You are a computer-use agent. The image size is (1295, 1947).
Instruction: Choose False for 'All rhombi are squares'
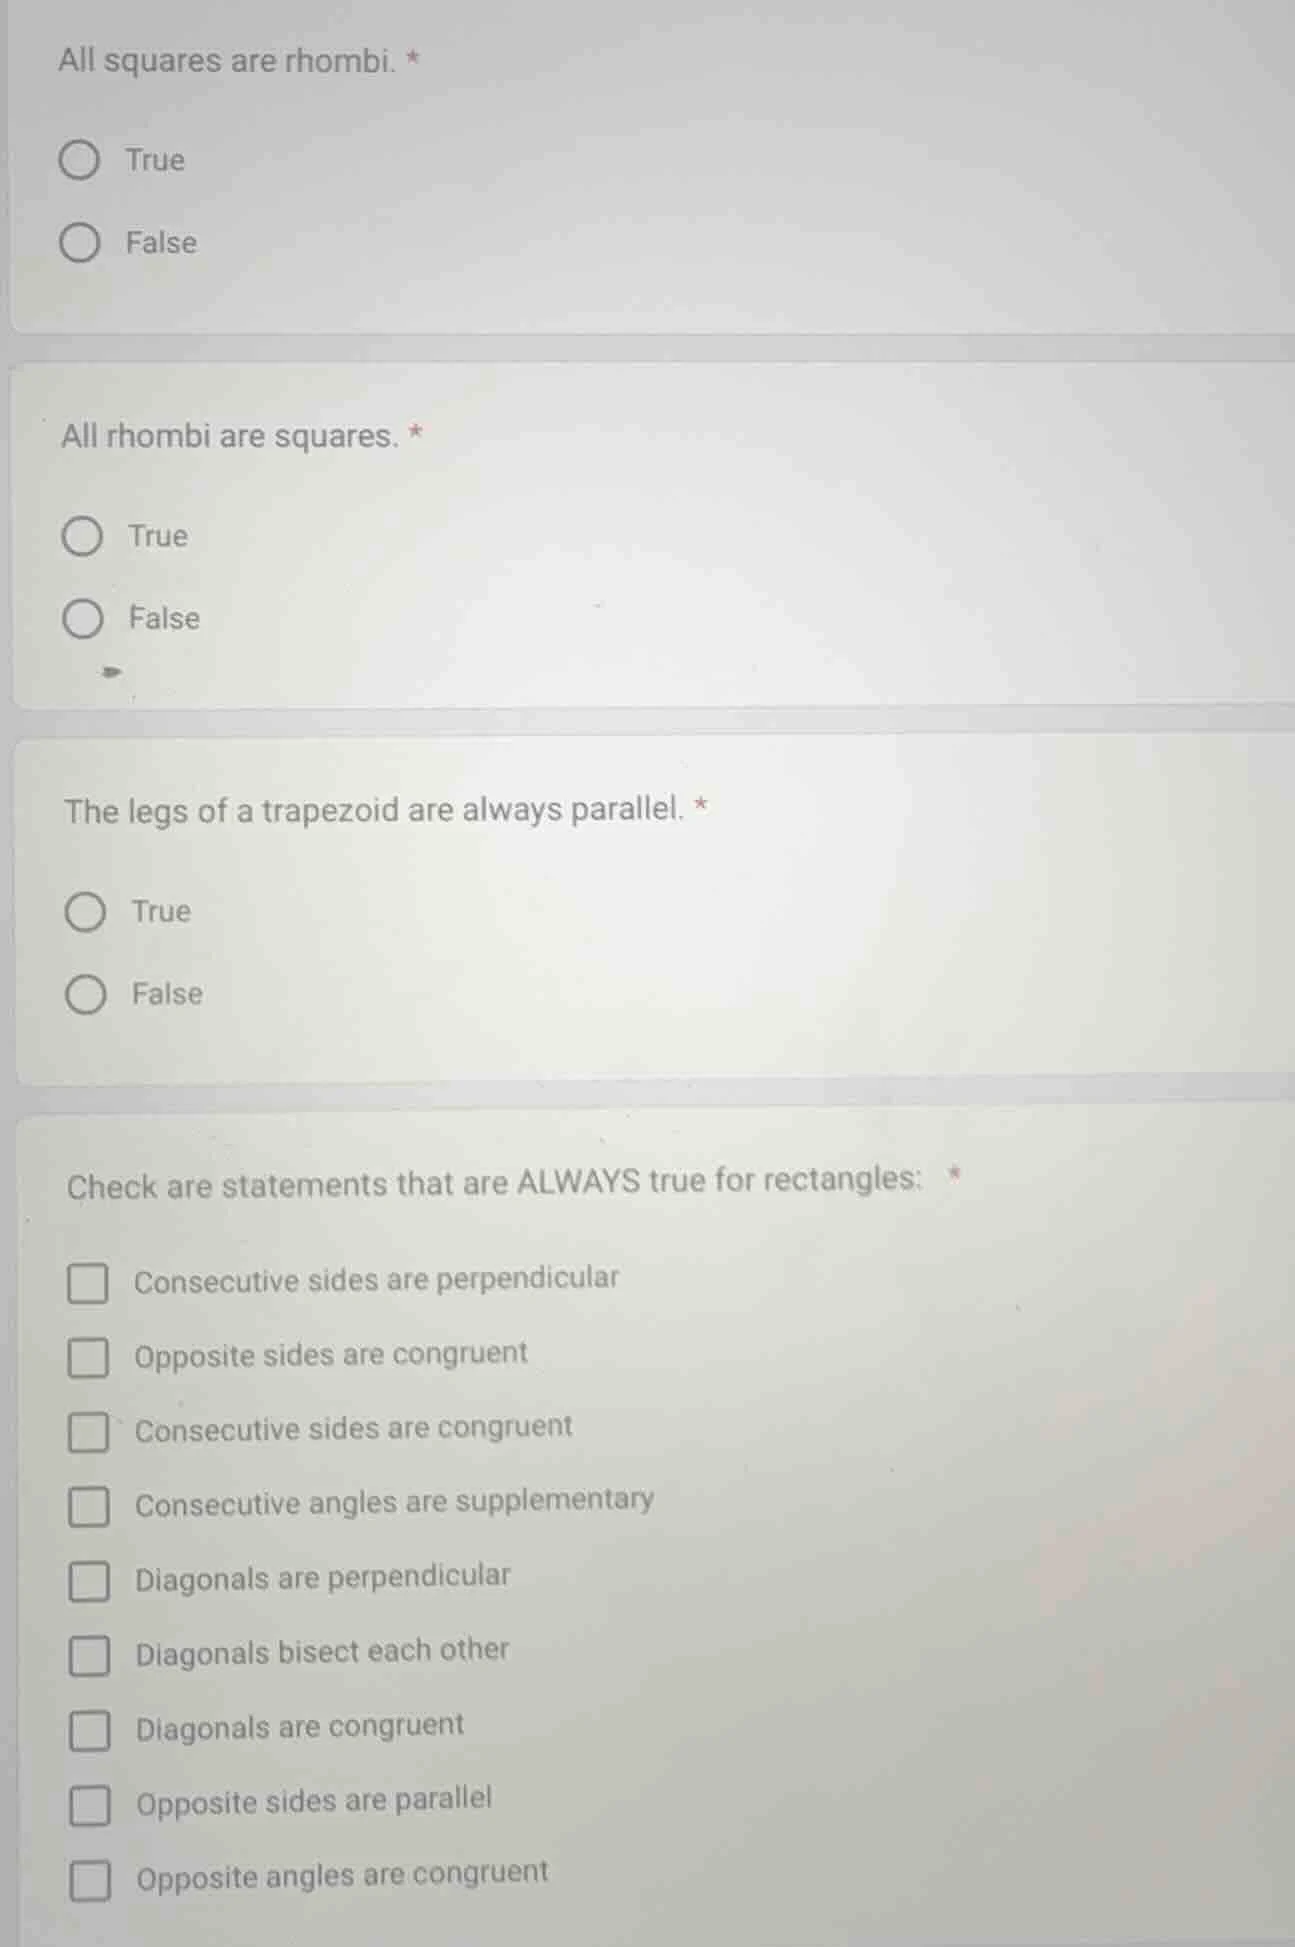click(83, 619)
